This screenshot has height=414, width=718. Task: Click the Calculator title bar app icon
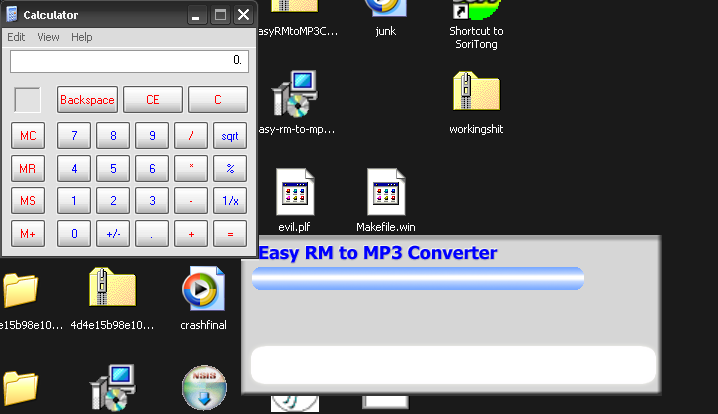pos(12,15)
